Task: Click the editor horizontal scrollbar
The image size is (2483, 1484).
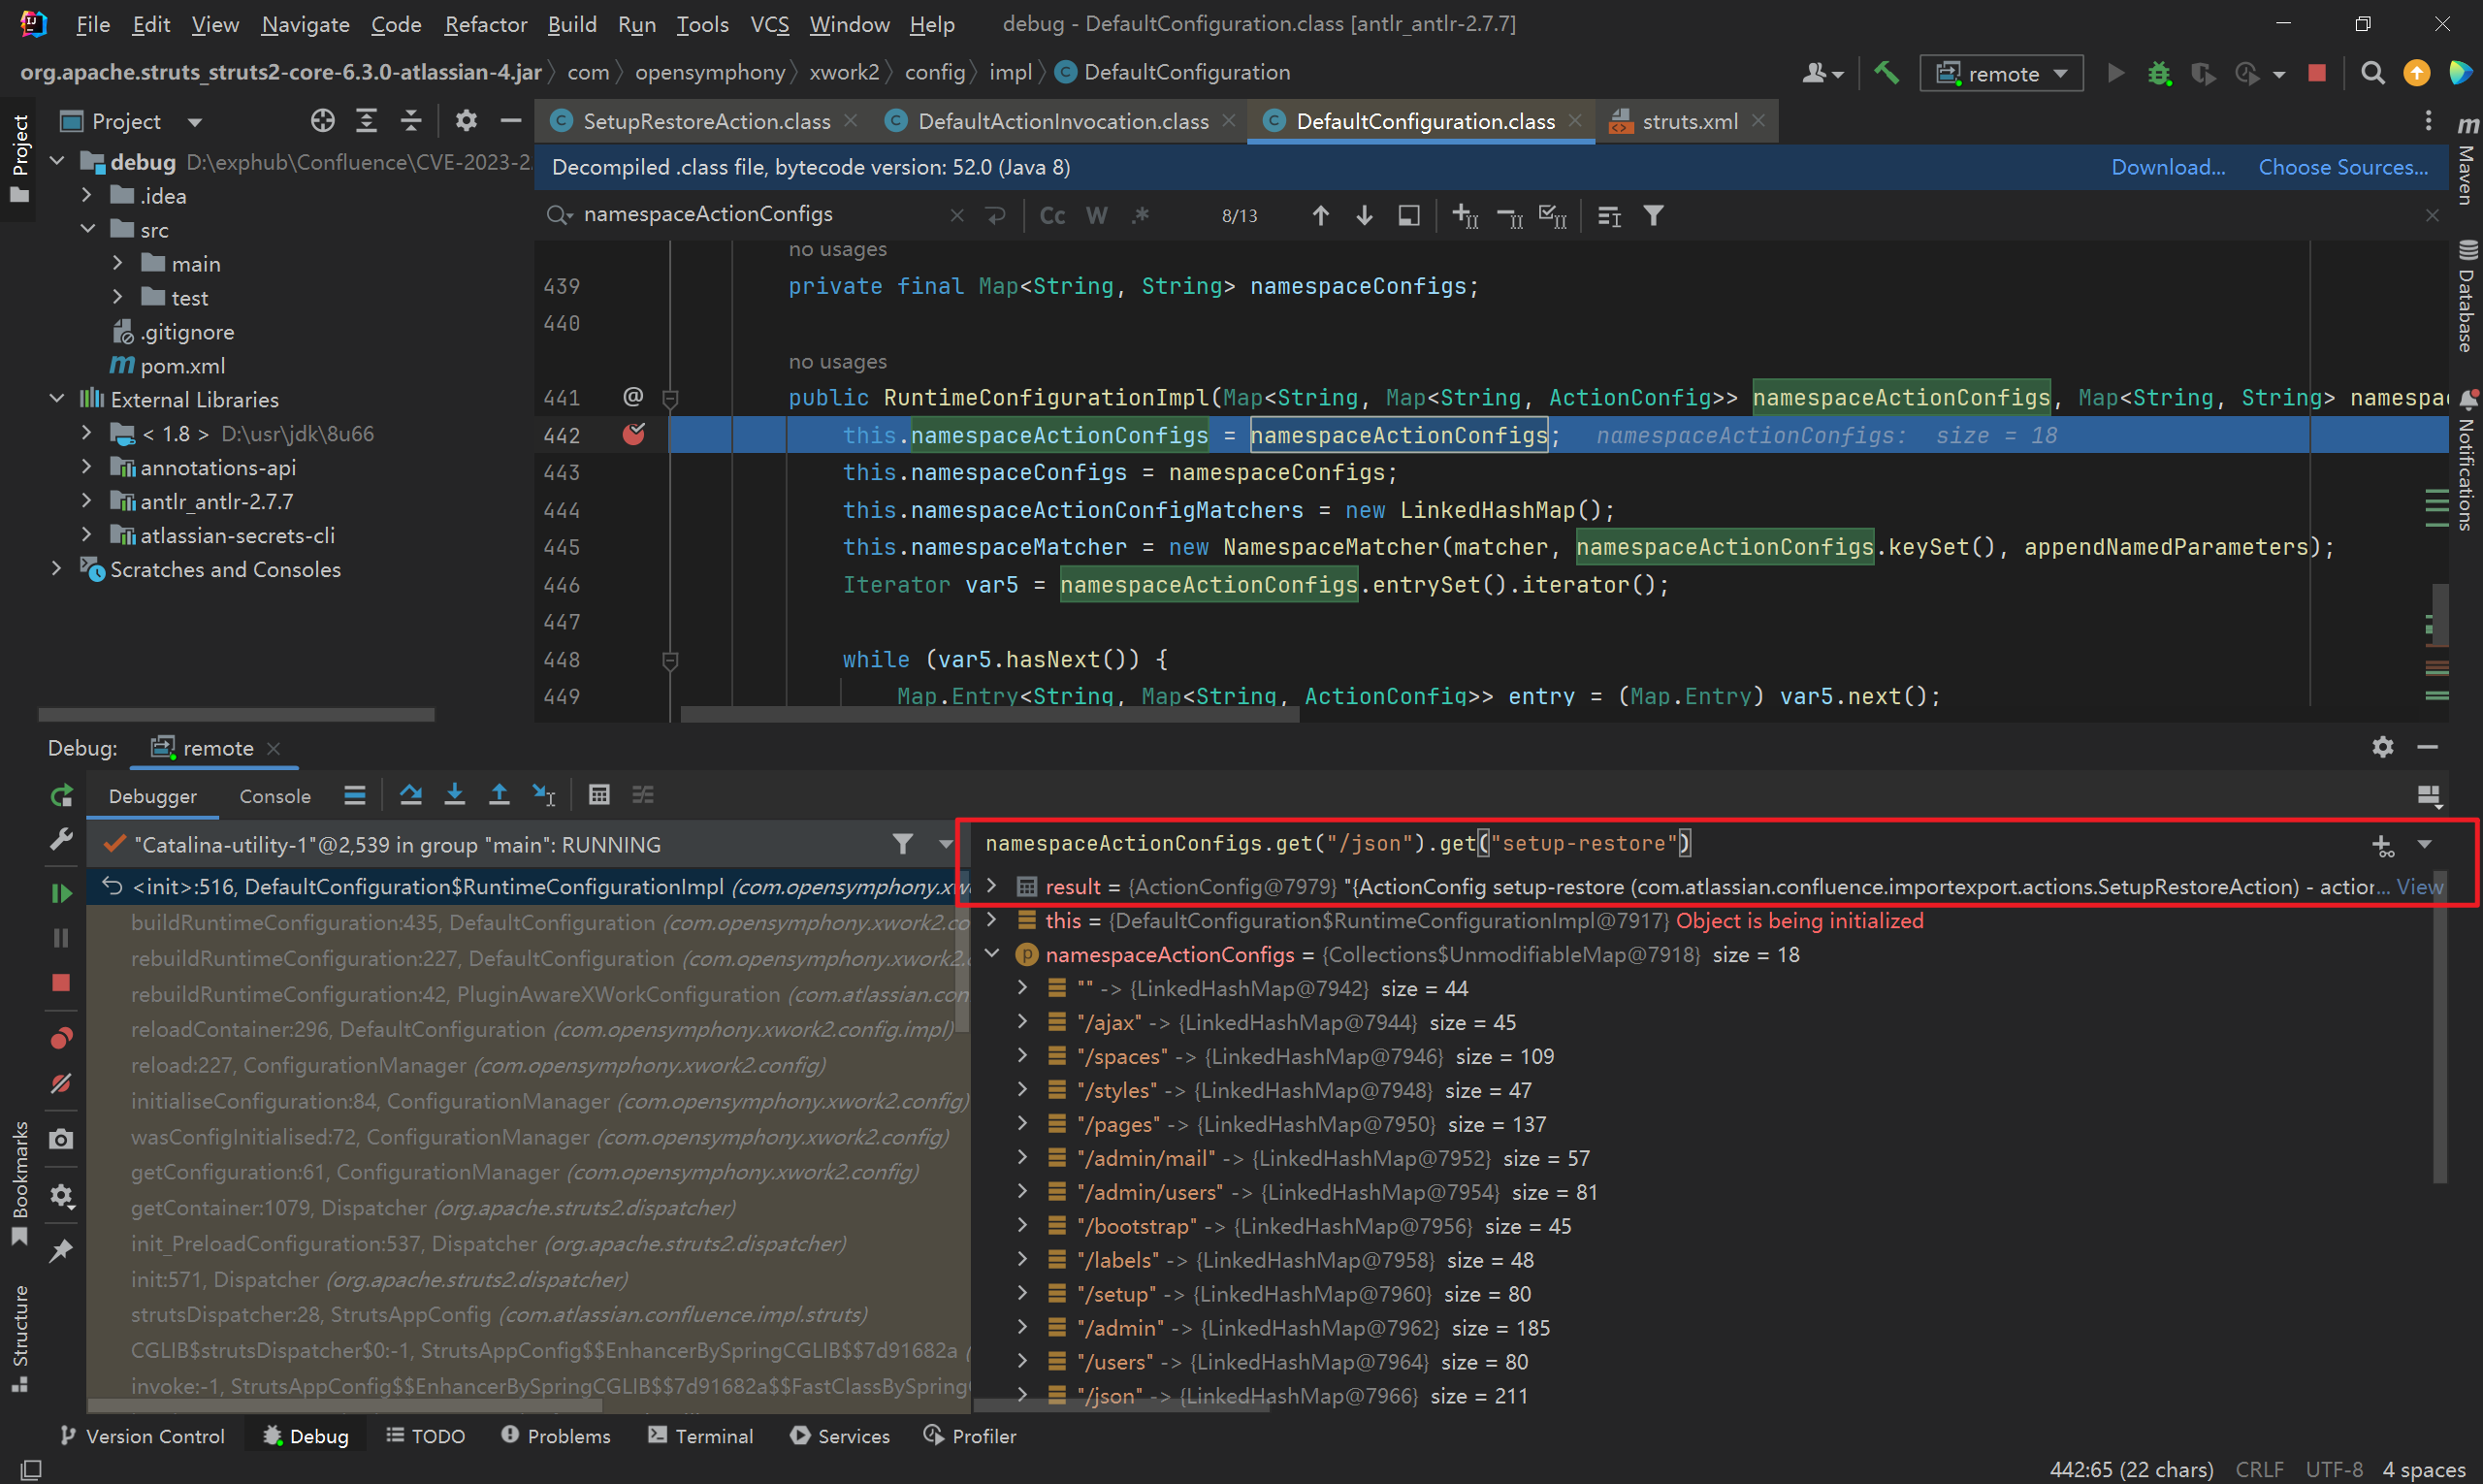Action: coord(989,715)
